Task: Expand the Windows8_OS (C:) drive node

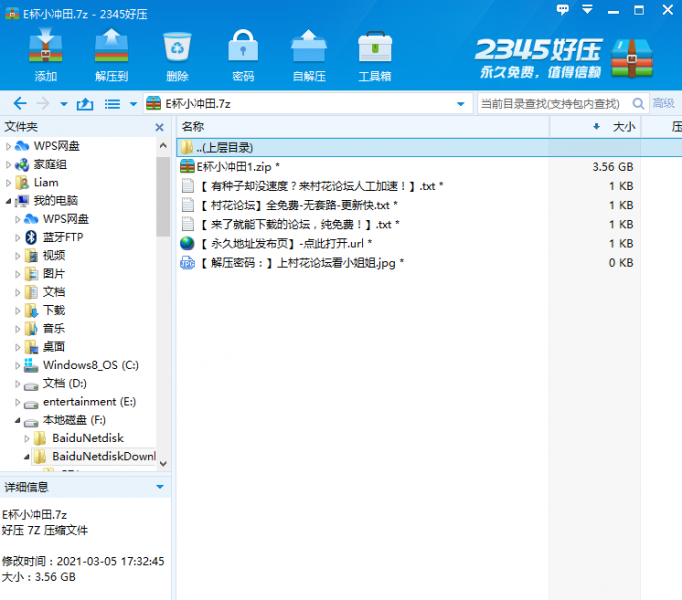Action: pyautogui.click(x=19, y=365)
